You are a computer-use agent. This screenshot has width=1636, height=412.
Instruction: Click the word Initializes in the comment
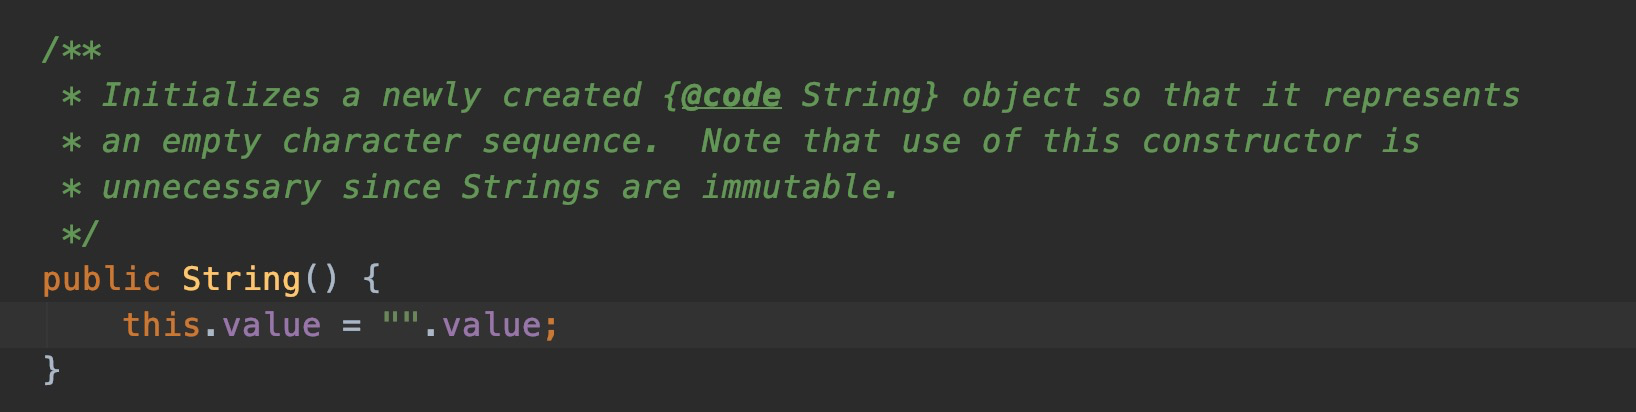click(x=211, y=95)
